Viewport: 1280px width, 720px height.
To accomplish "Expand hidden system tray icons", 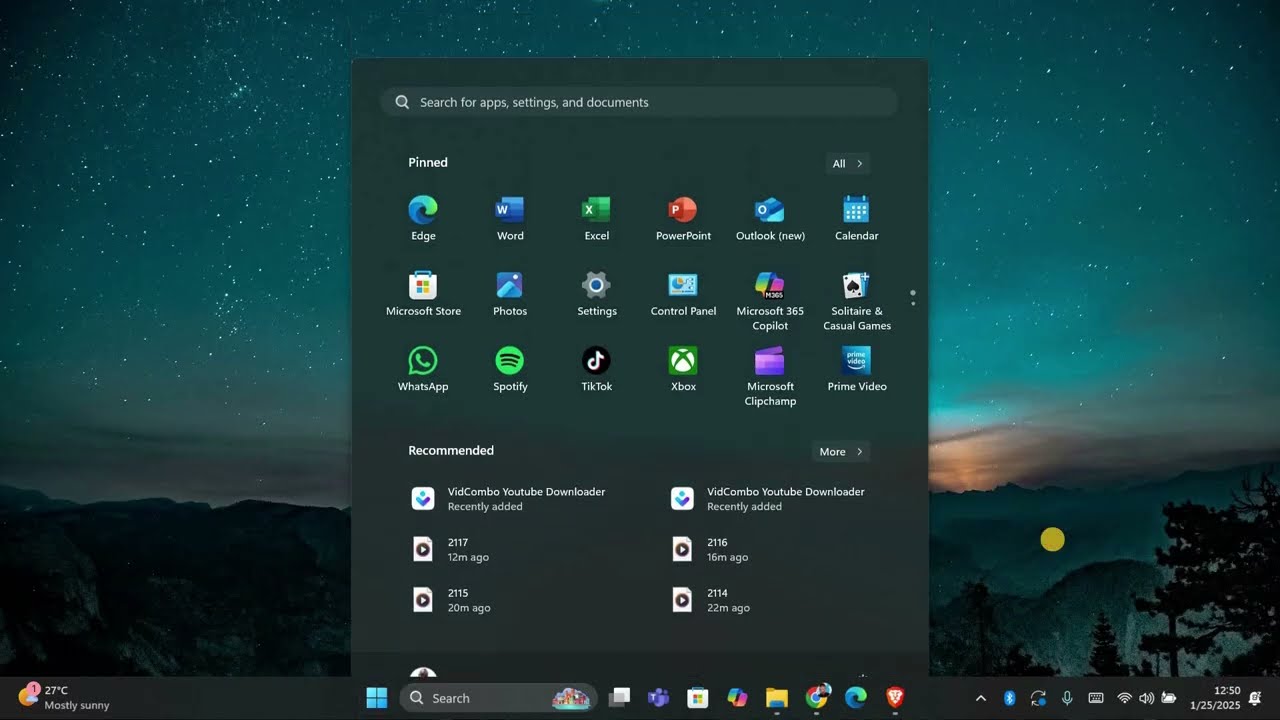I will click(x=981, y=698).
